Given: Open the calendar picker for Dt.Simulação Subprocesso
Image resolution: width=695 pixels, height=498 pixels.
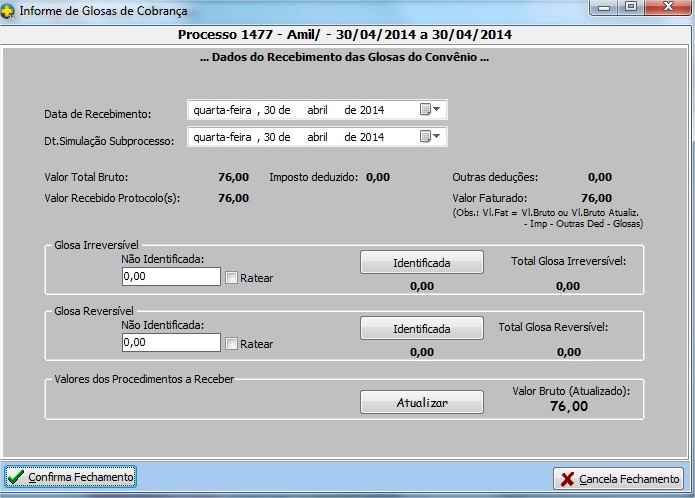Looking at the screenshot, I should click(x=430, y=136).
